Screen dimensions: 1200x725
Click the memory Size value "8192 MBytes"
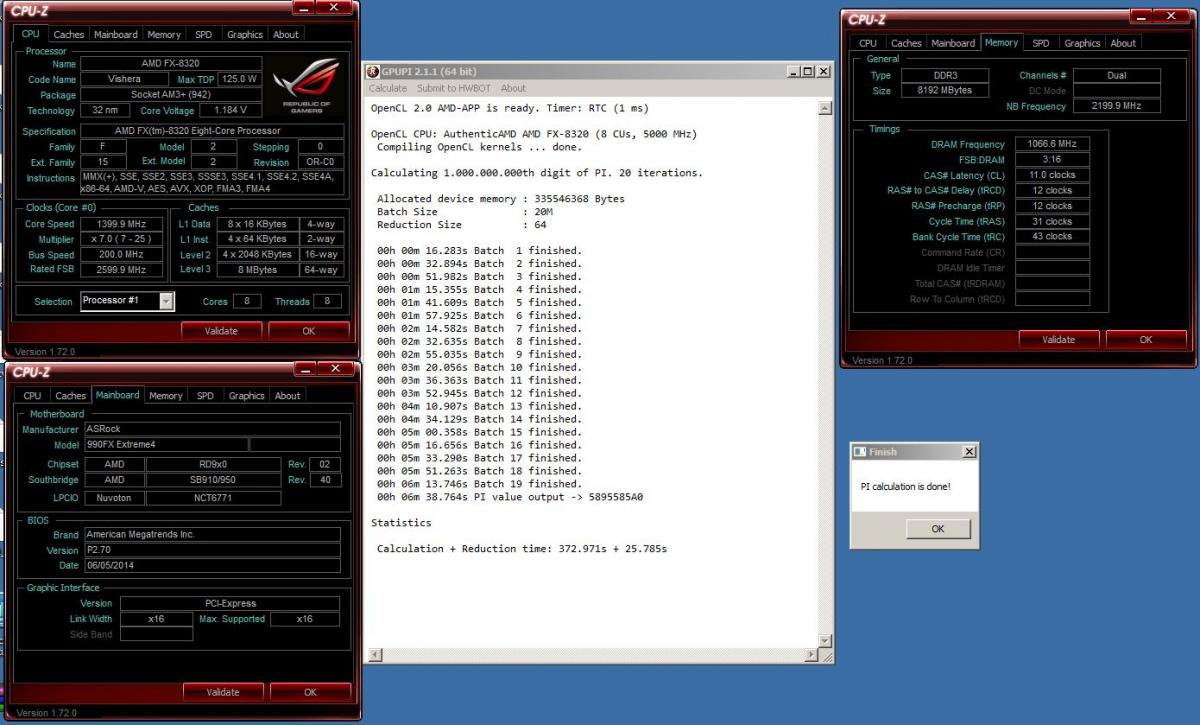pyautogui.click(x=945, y=91)
